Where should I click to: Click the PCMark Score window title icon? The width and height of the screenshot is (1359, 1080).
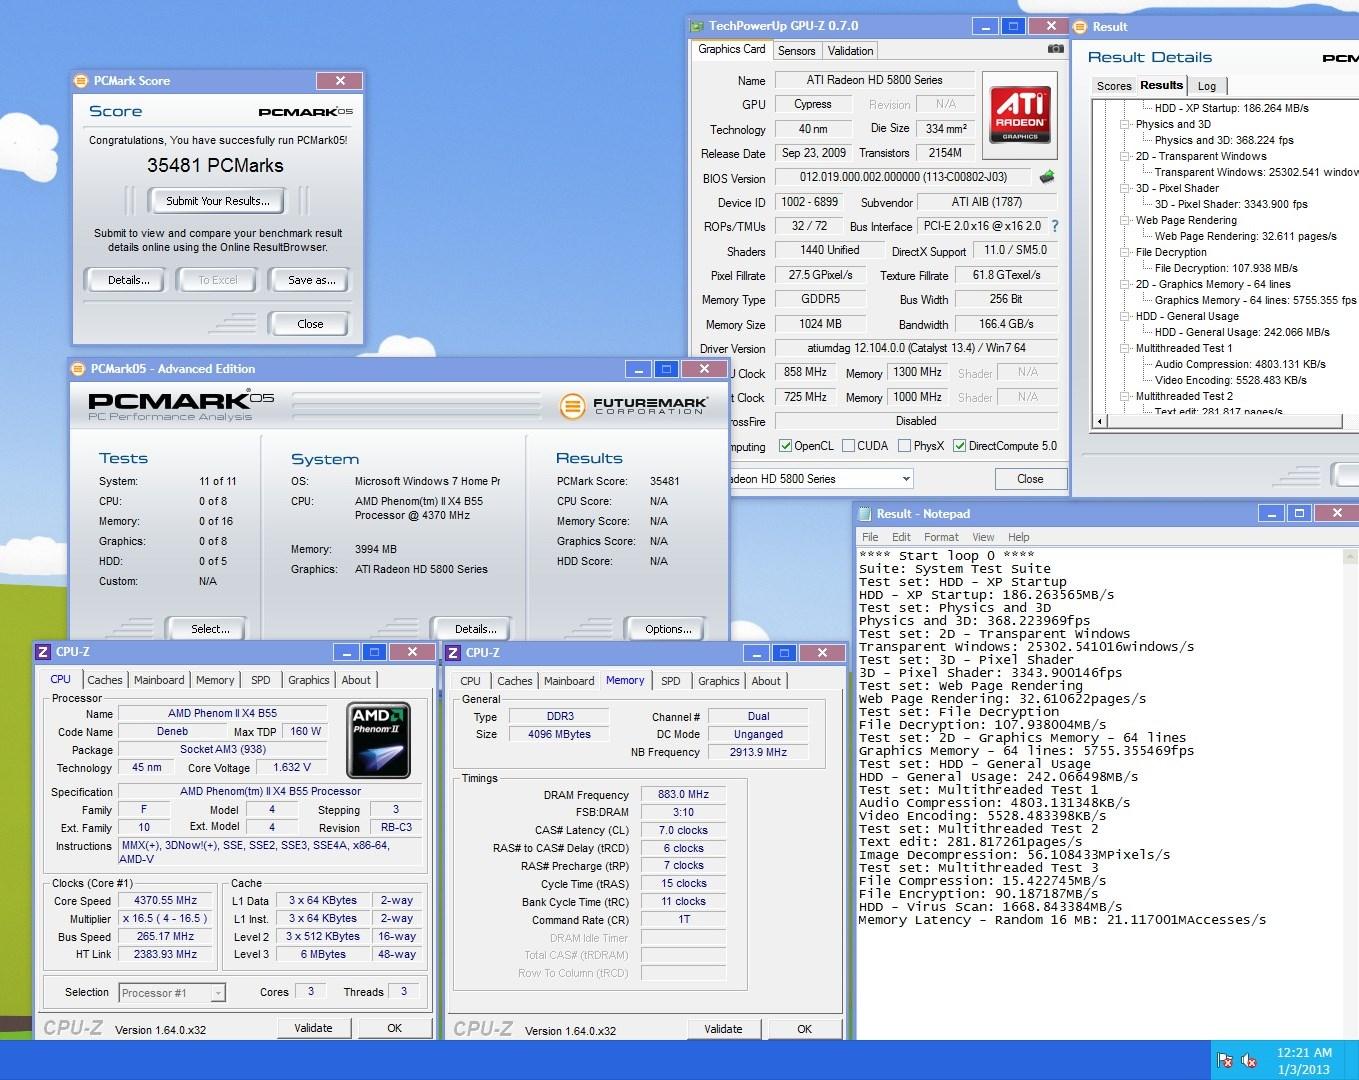click(x=81, y=81)
